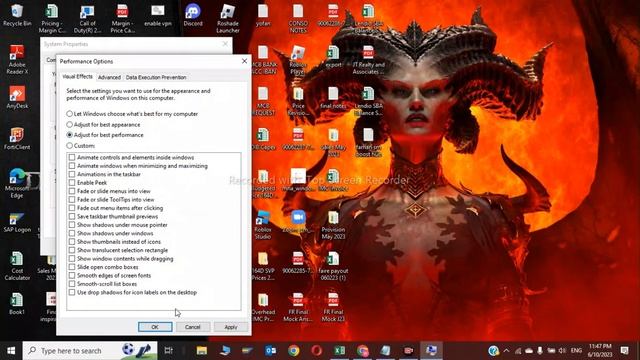Open the Discord desktop icon
Viewport: 640px width, 360px height.
193,15
